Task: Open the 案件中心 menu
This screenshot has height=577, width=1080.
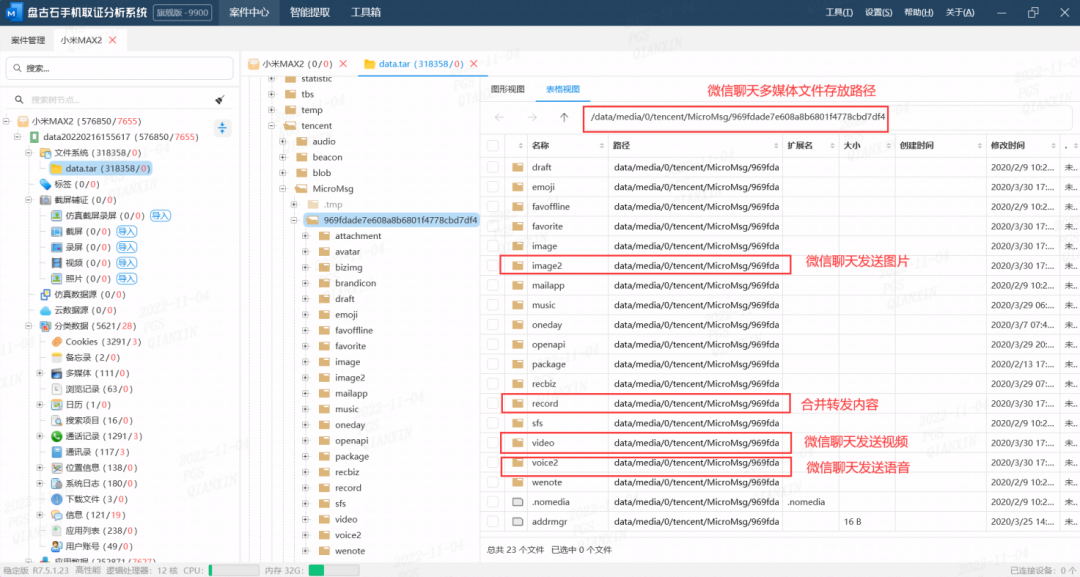Action: [x=249, y=12]
